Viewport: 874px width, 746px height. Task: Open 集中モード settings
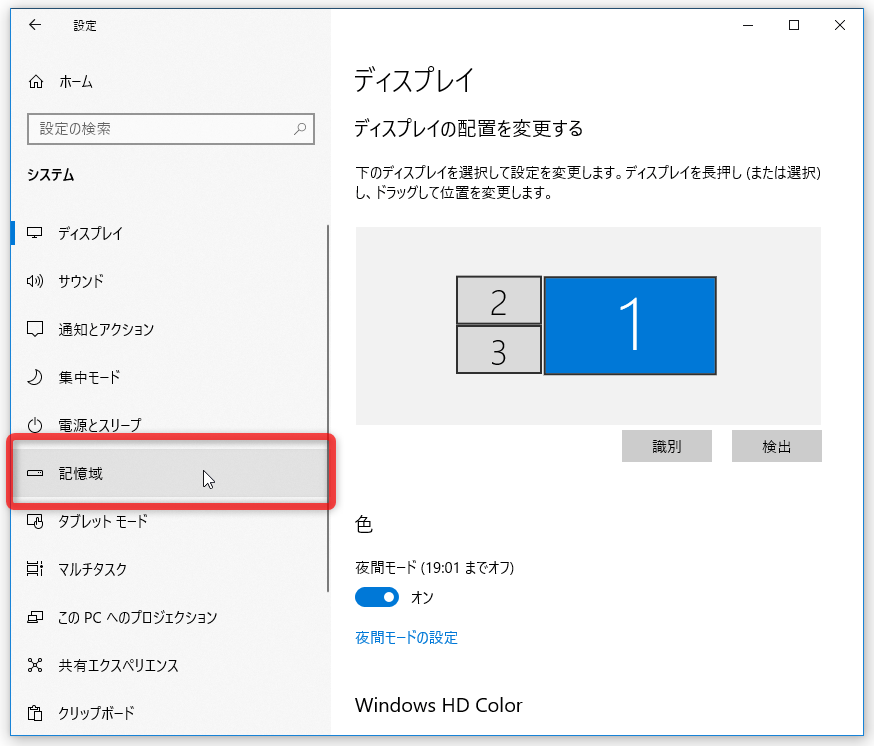click(169, 377)
